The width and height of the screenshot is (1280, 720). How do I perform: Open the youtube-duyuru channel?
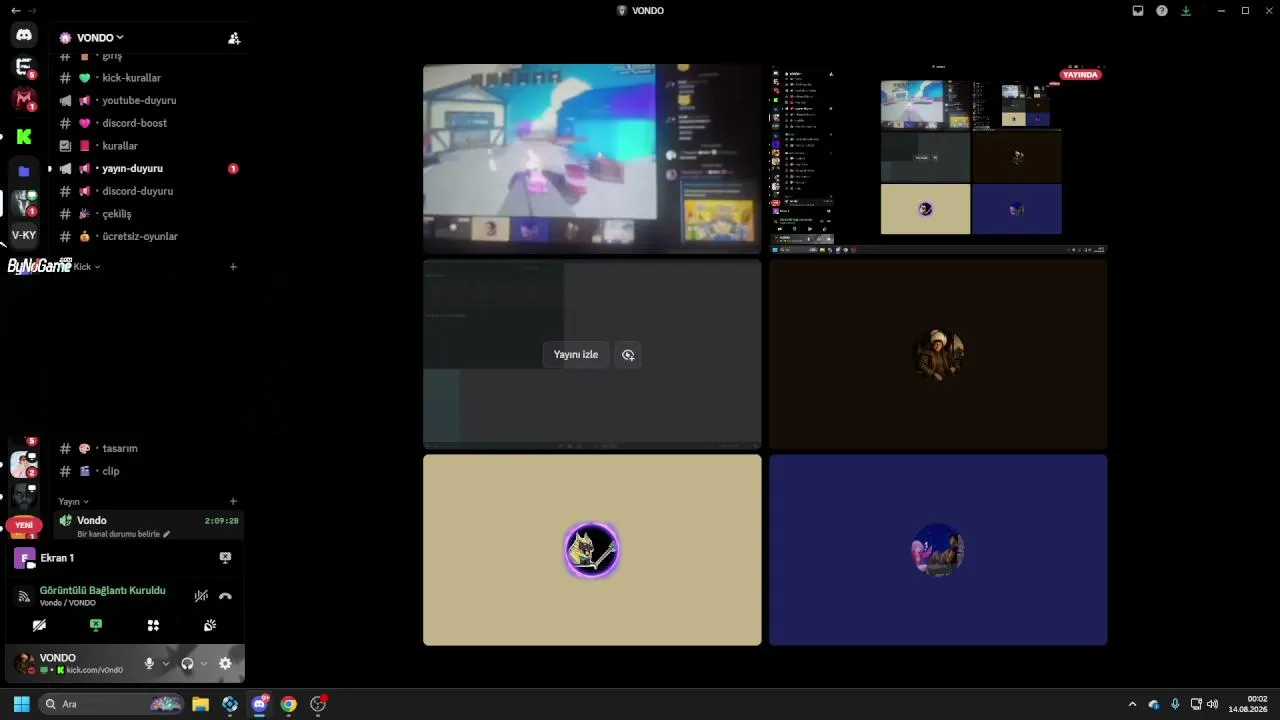(147, 101)
